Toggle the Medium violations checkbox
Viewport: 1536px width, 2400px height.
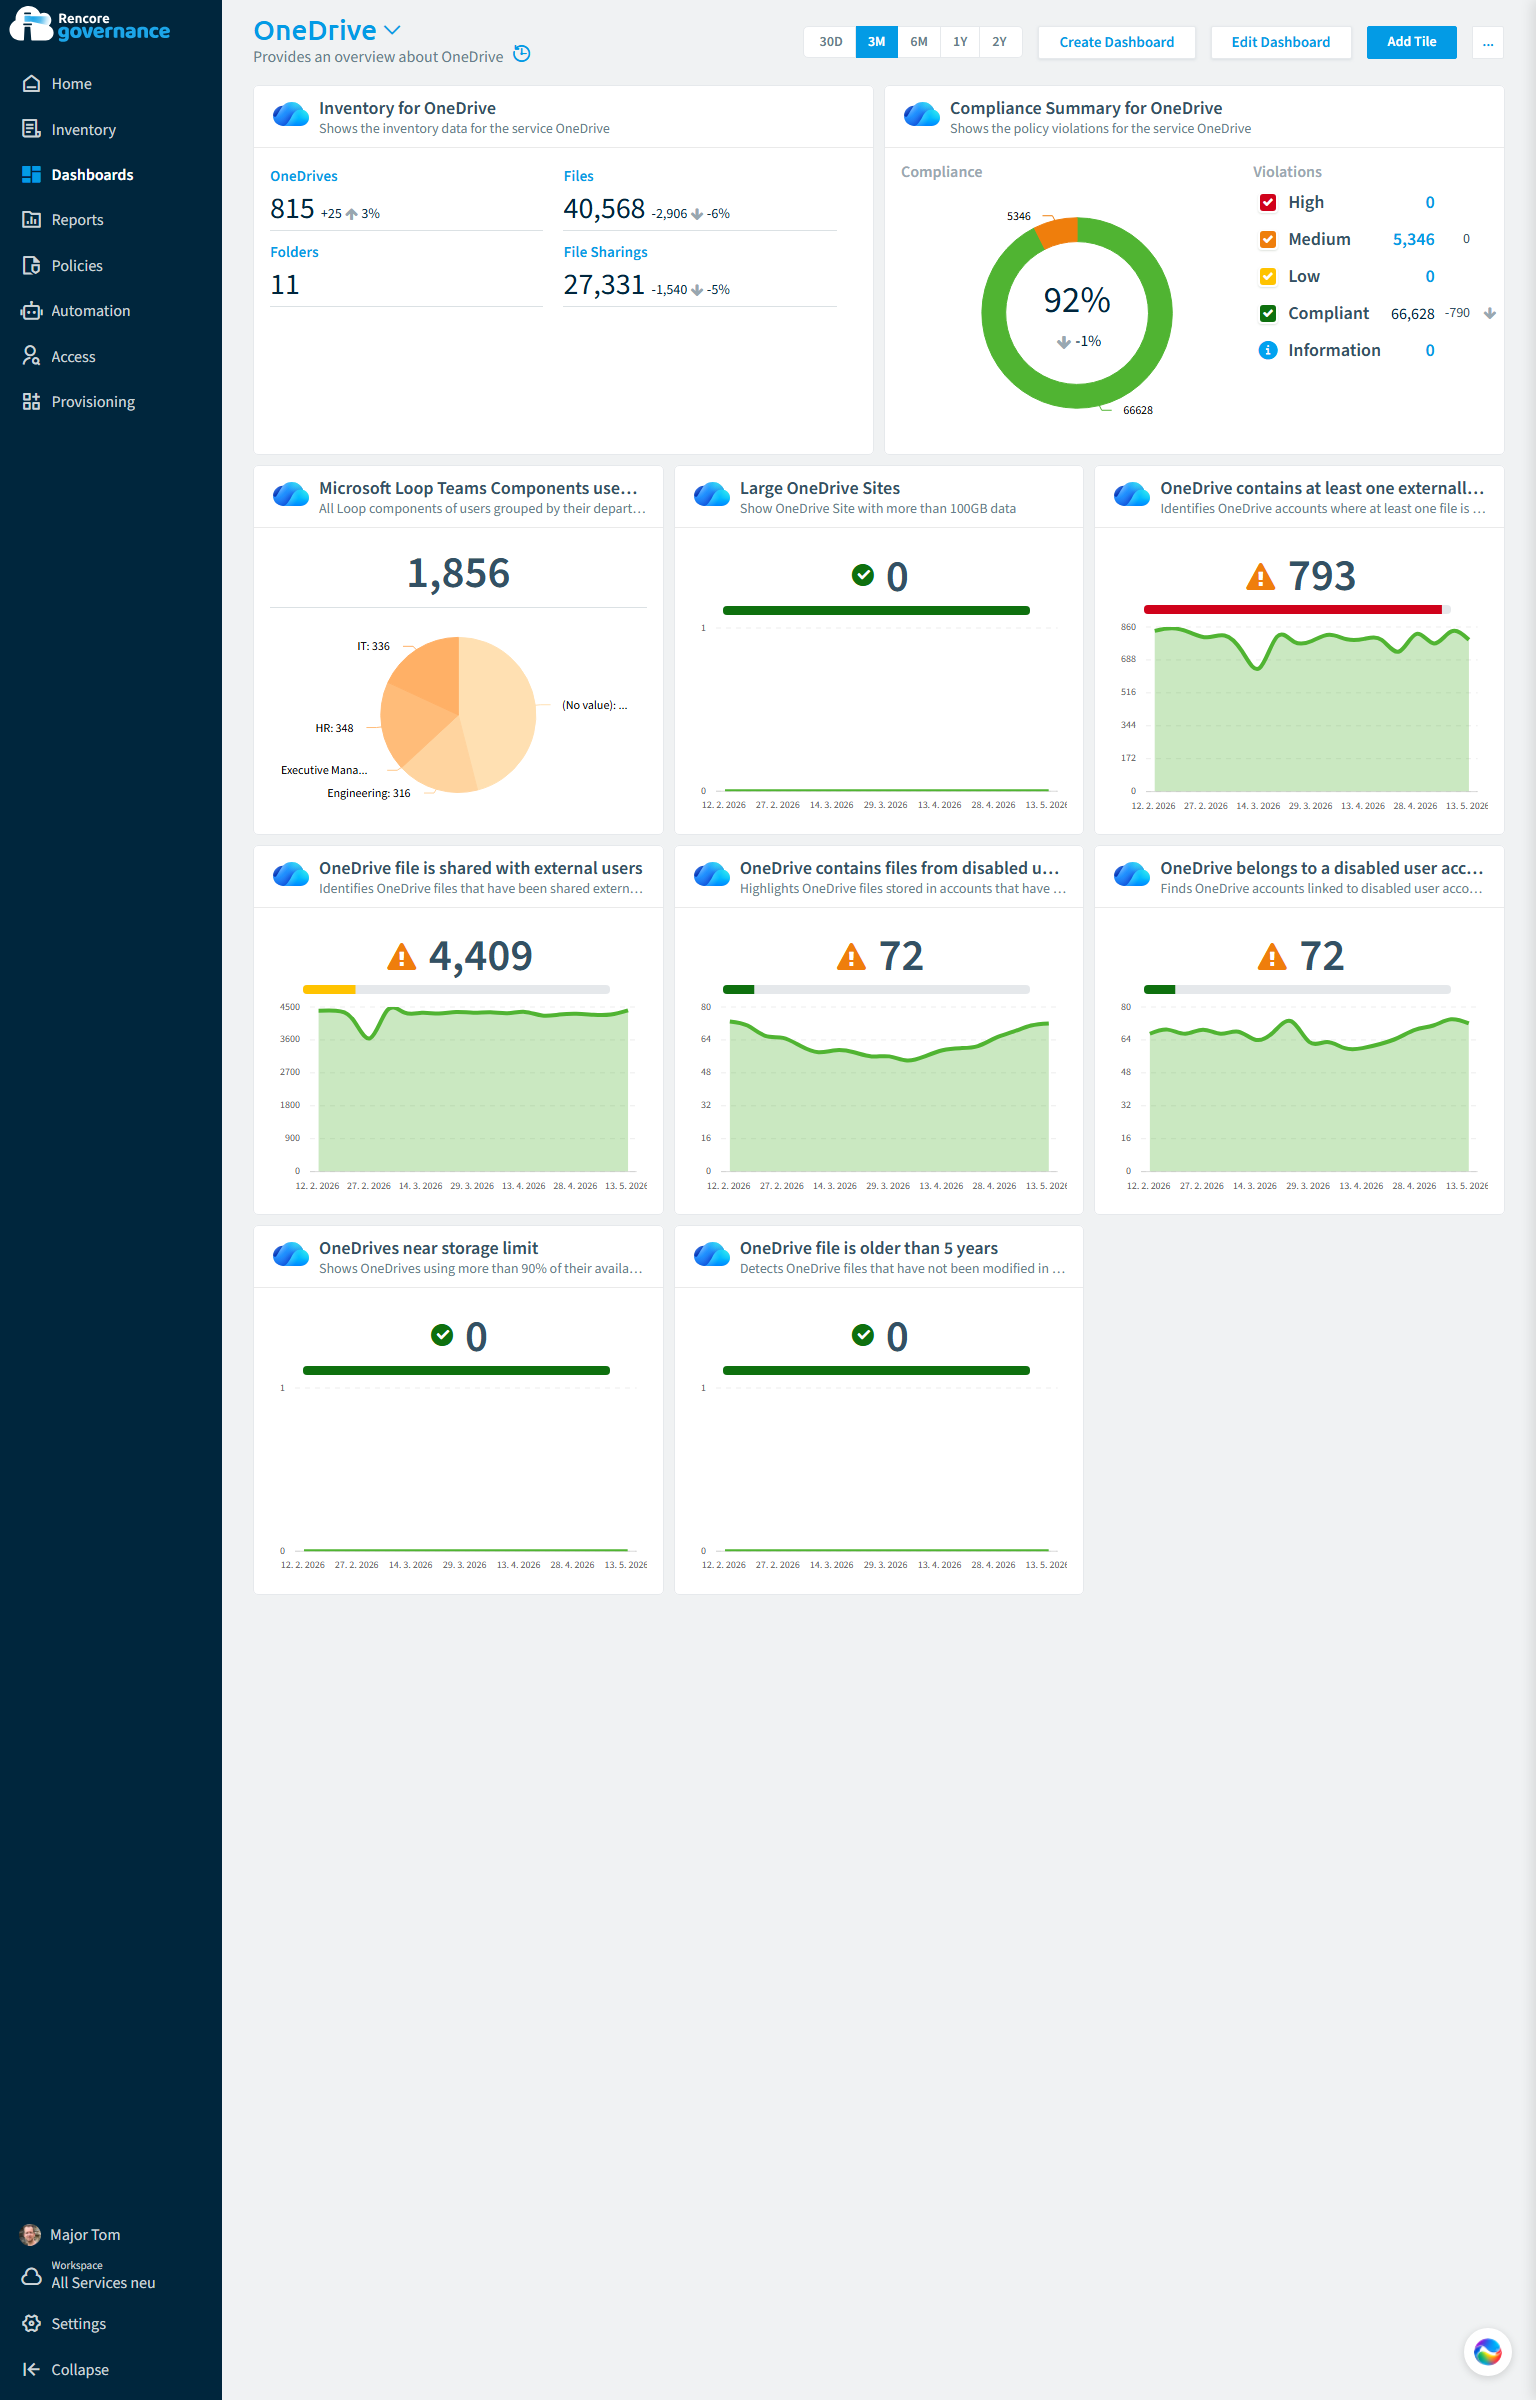(x=1268, y=239)
